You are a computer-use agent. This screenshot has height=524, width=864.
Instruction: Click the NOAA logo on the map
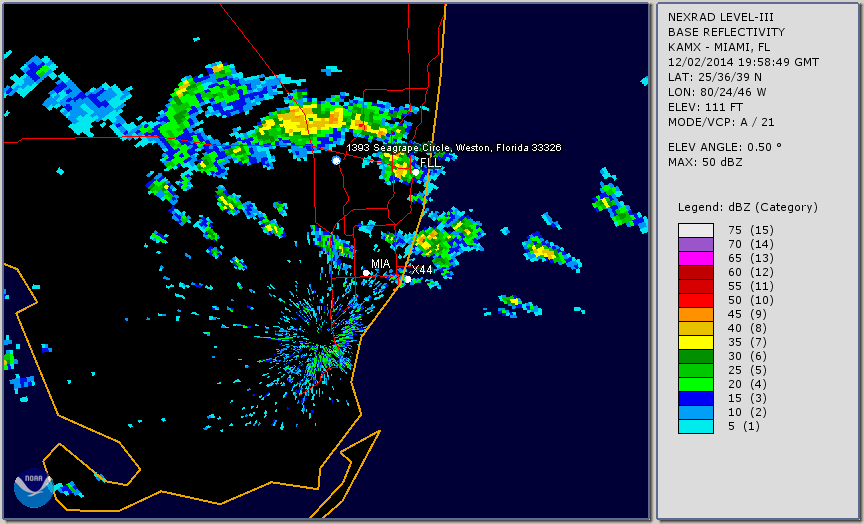tap(34, 487)
